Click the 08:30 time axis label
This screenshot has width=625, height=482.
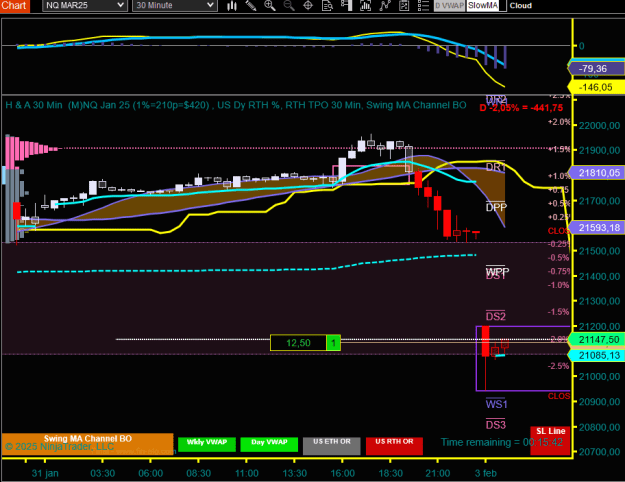(x=199, y=473)
